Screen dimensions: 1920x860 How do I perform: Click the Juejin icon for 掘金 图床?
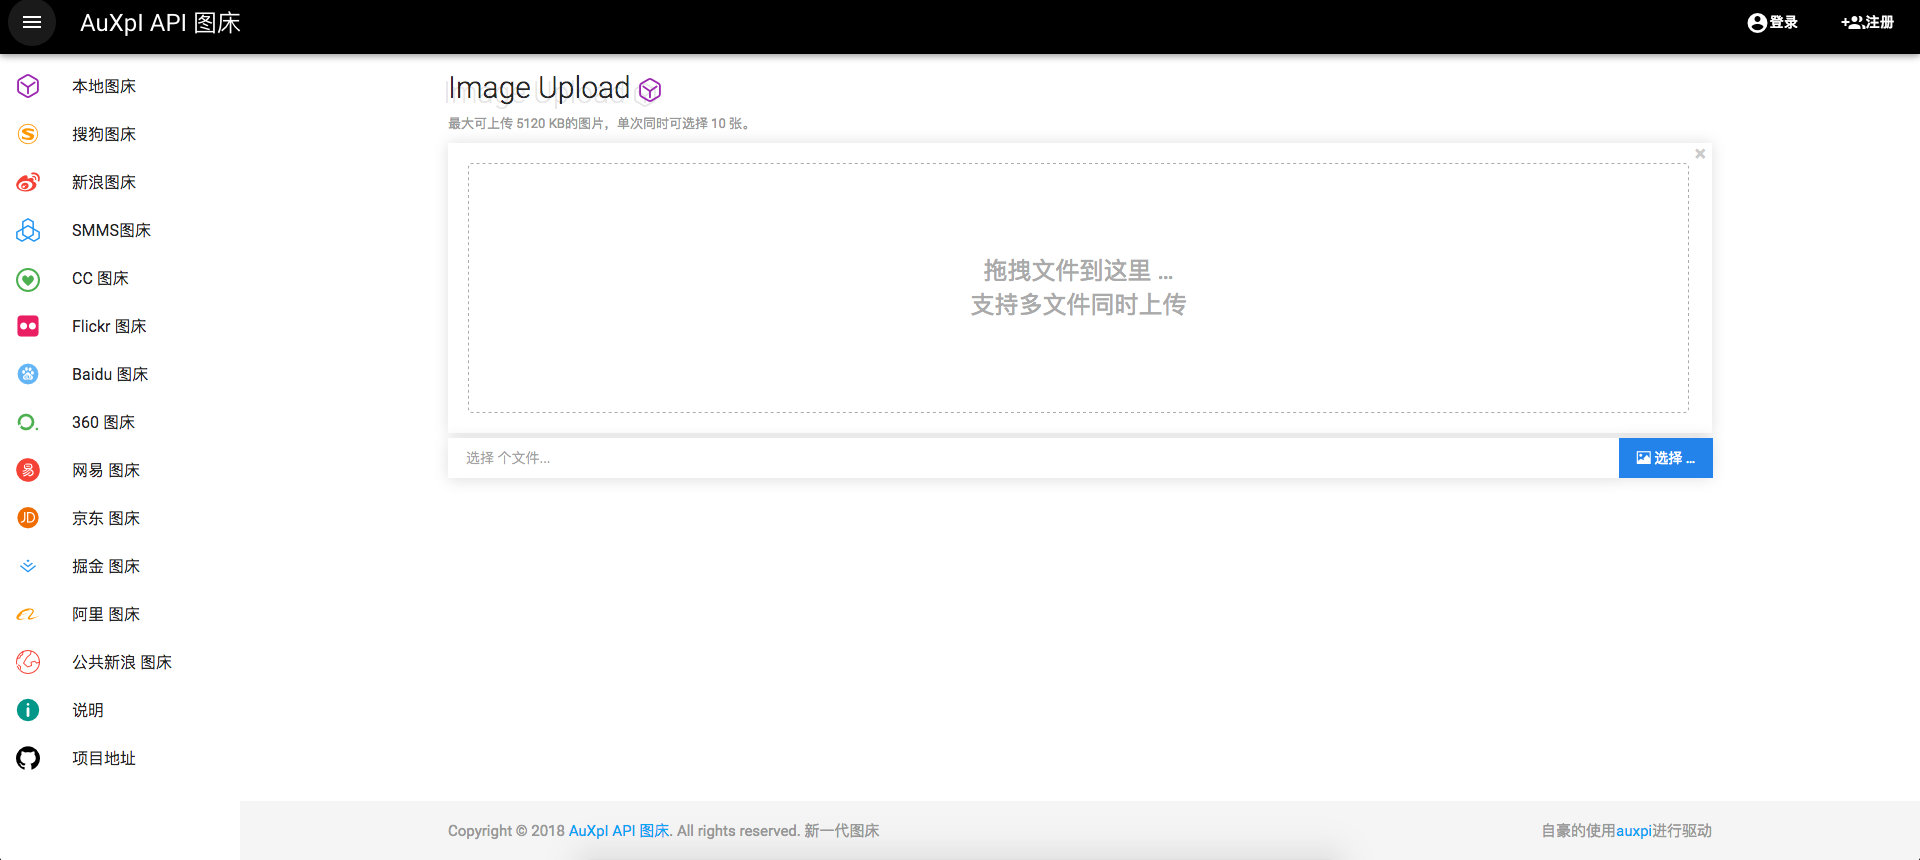(28, 566)
